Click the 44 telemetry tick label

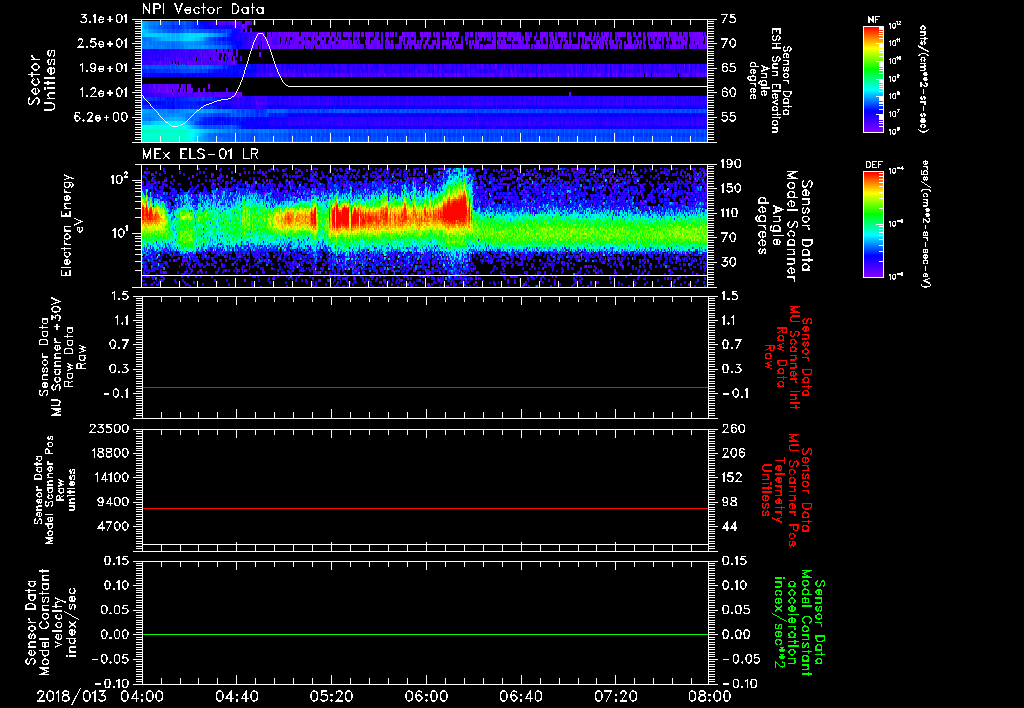pos(729,526)
